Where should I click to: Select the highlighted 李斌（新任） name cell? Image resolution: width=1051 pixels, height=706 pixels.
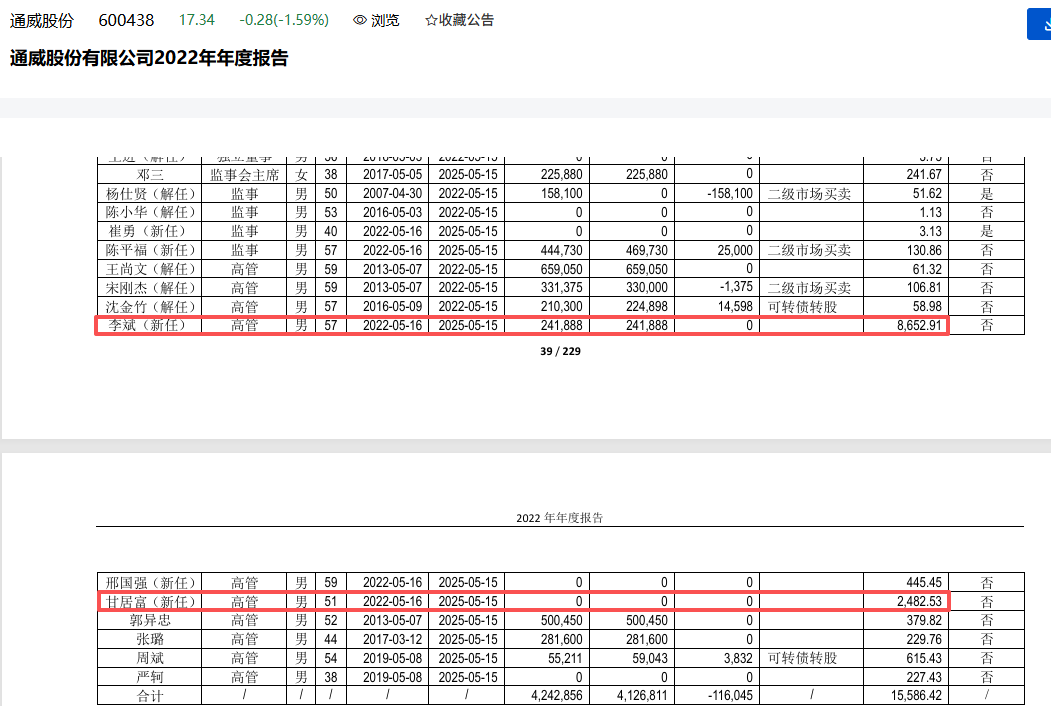pos(150,326)
